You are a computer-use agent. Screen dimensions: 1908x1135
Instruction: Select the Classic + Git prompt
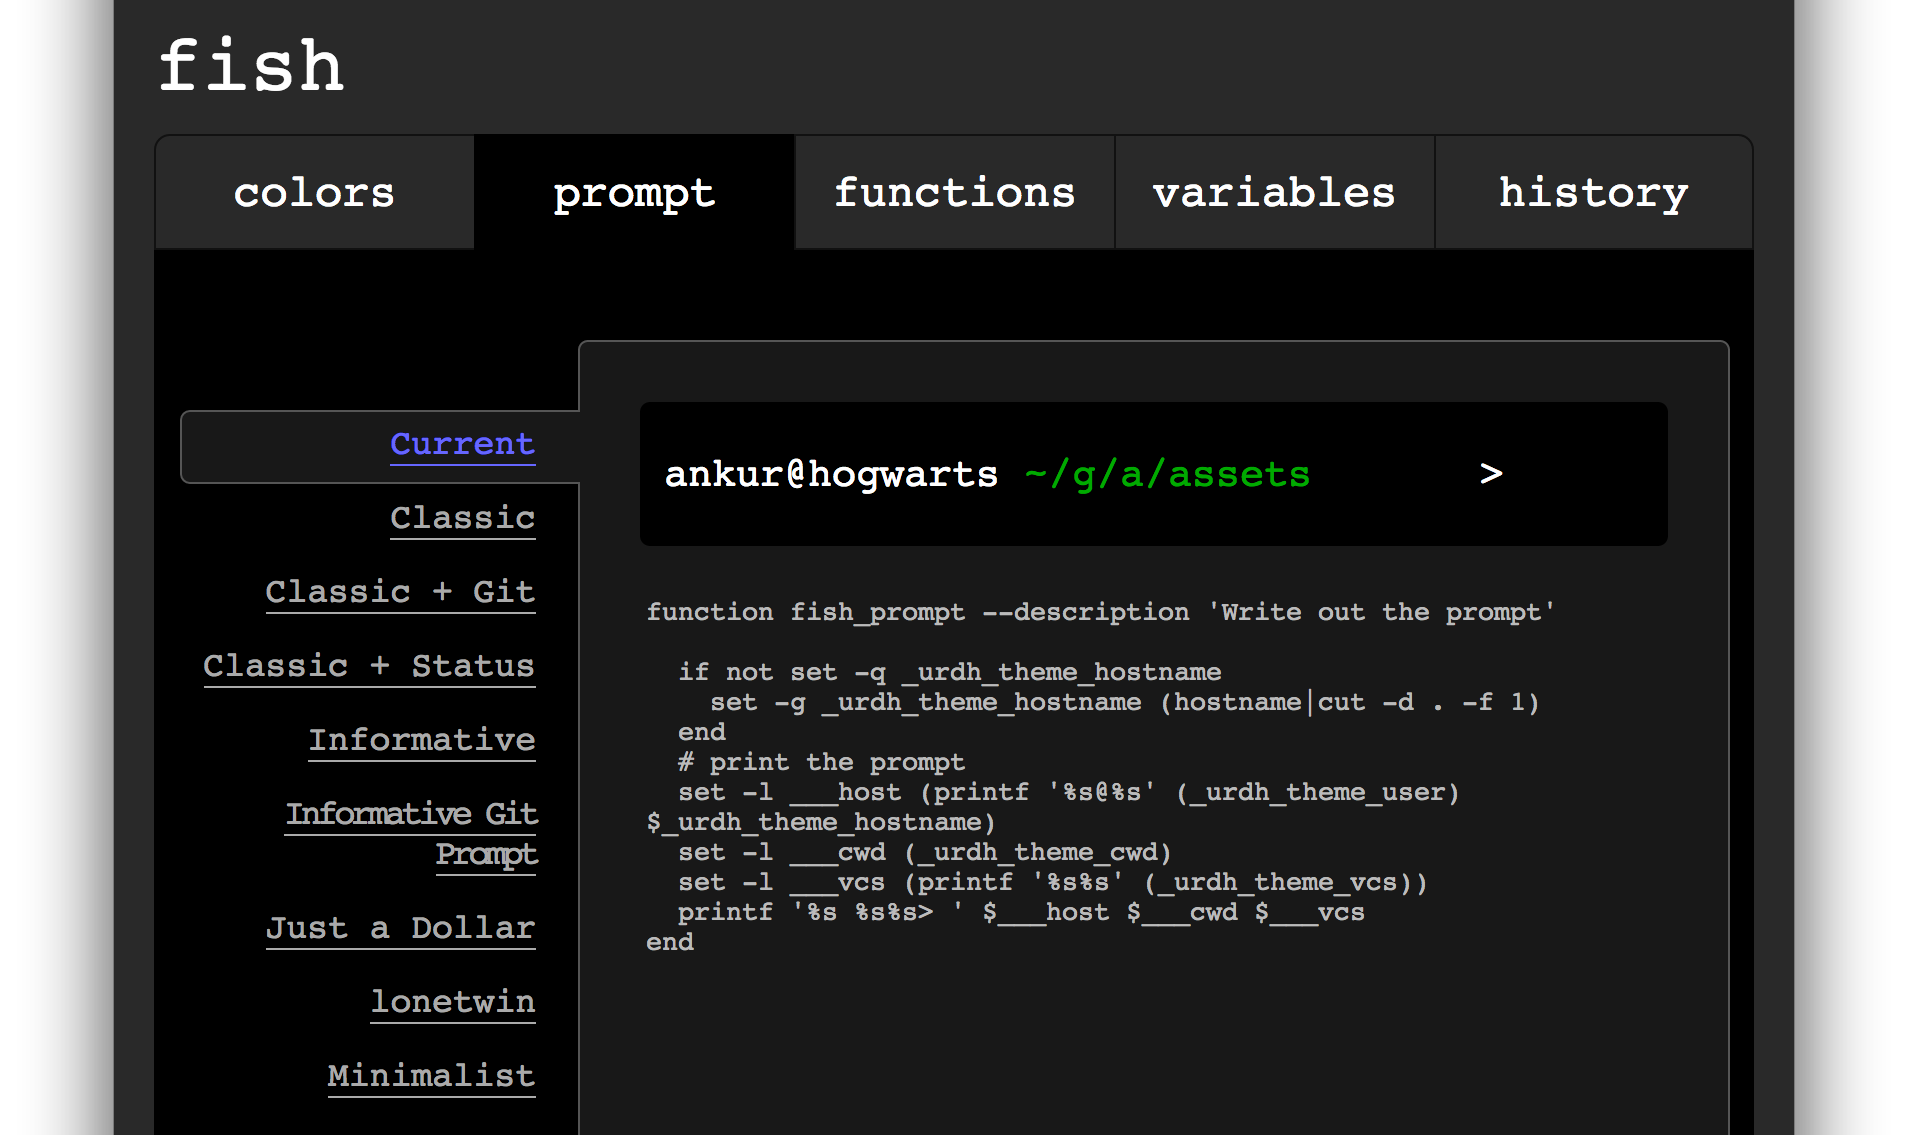tap(400, 592)
